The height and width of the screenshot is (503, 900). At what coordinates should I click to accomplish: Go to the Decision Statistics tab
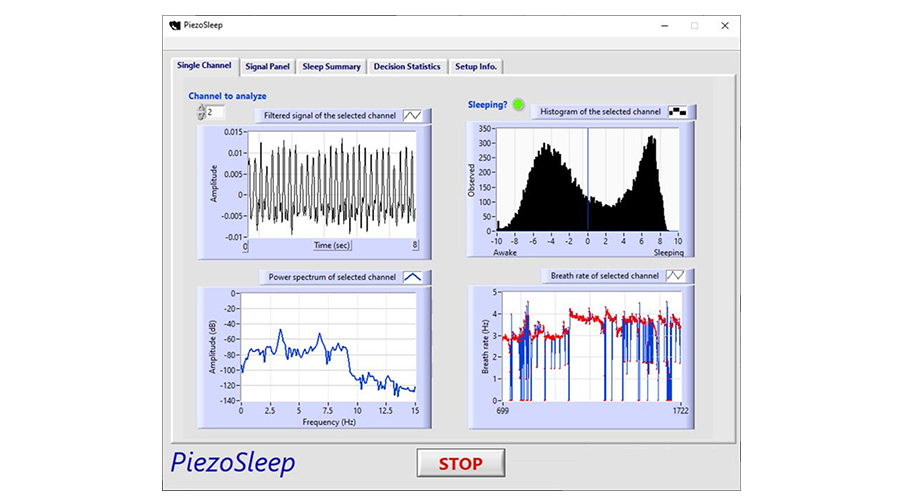coord(406,66)
